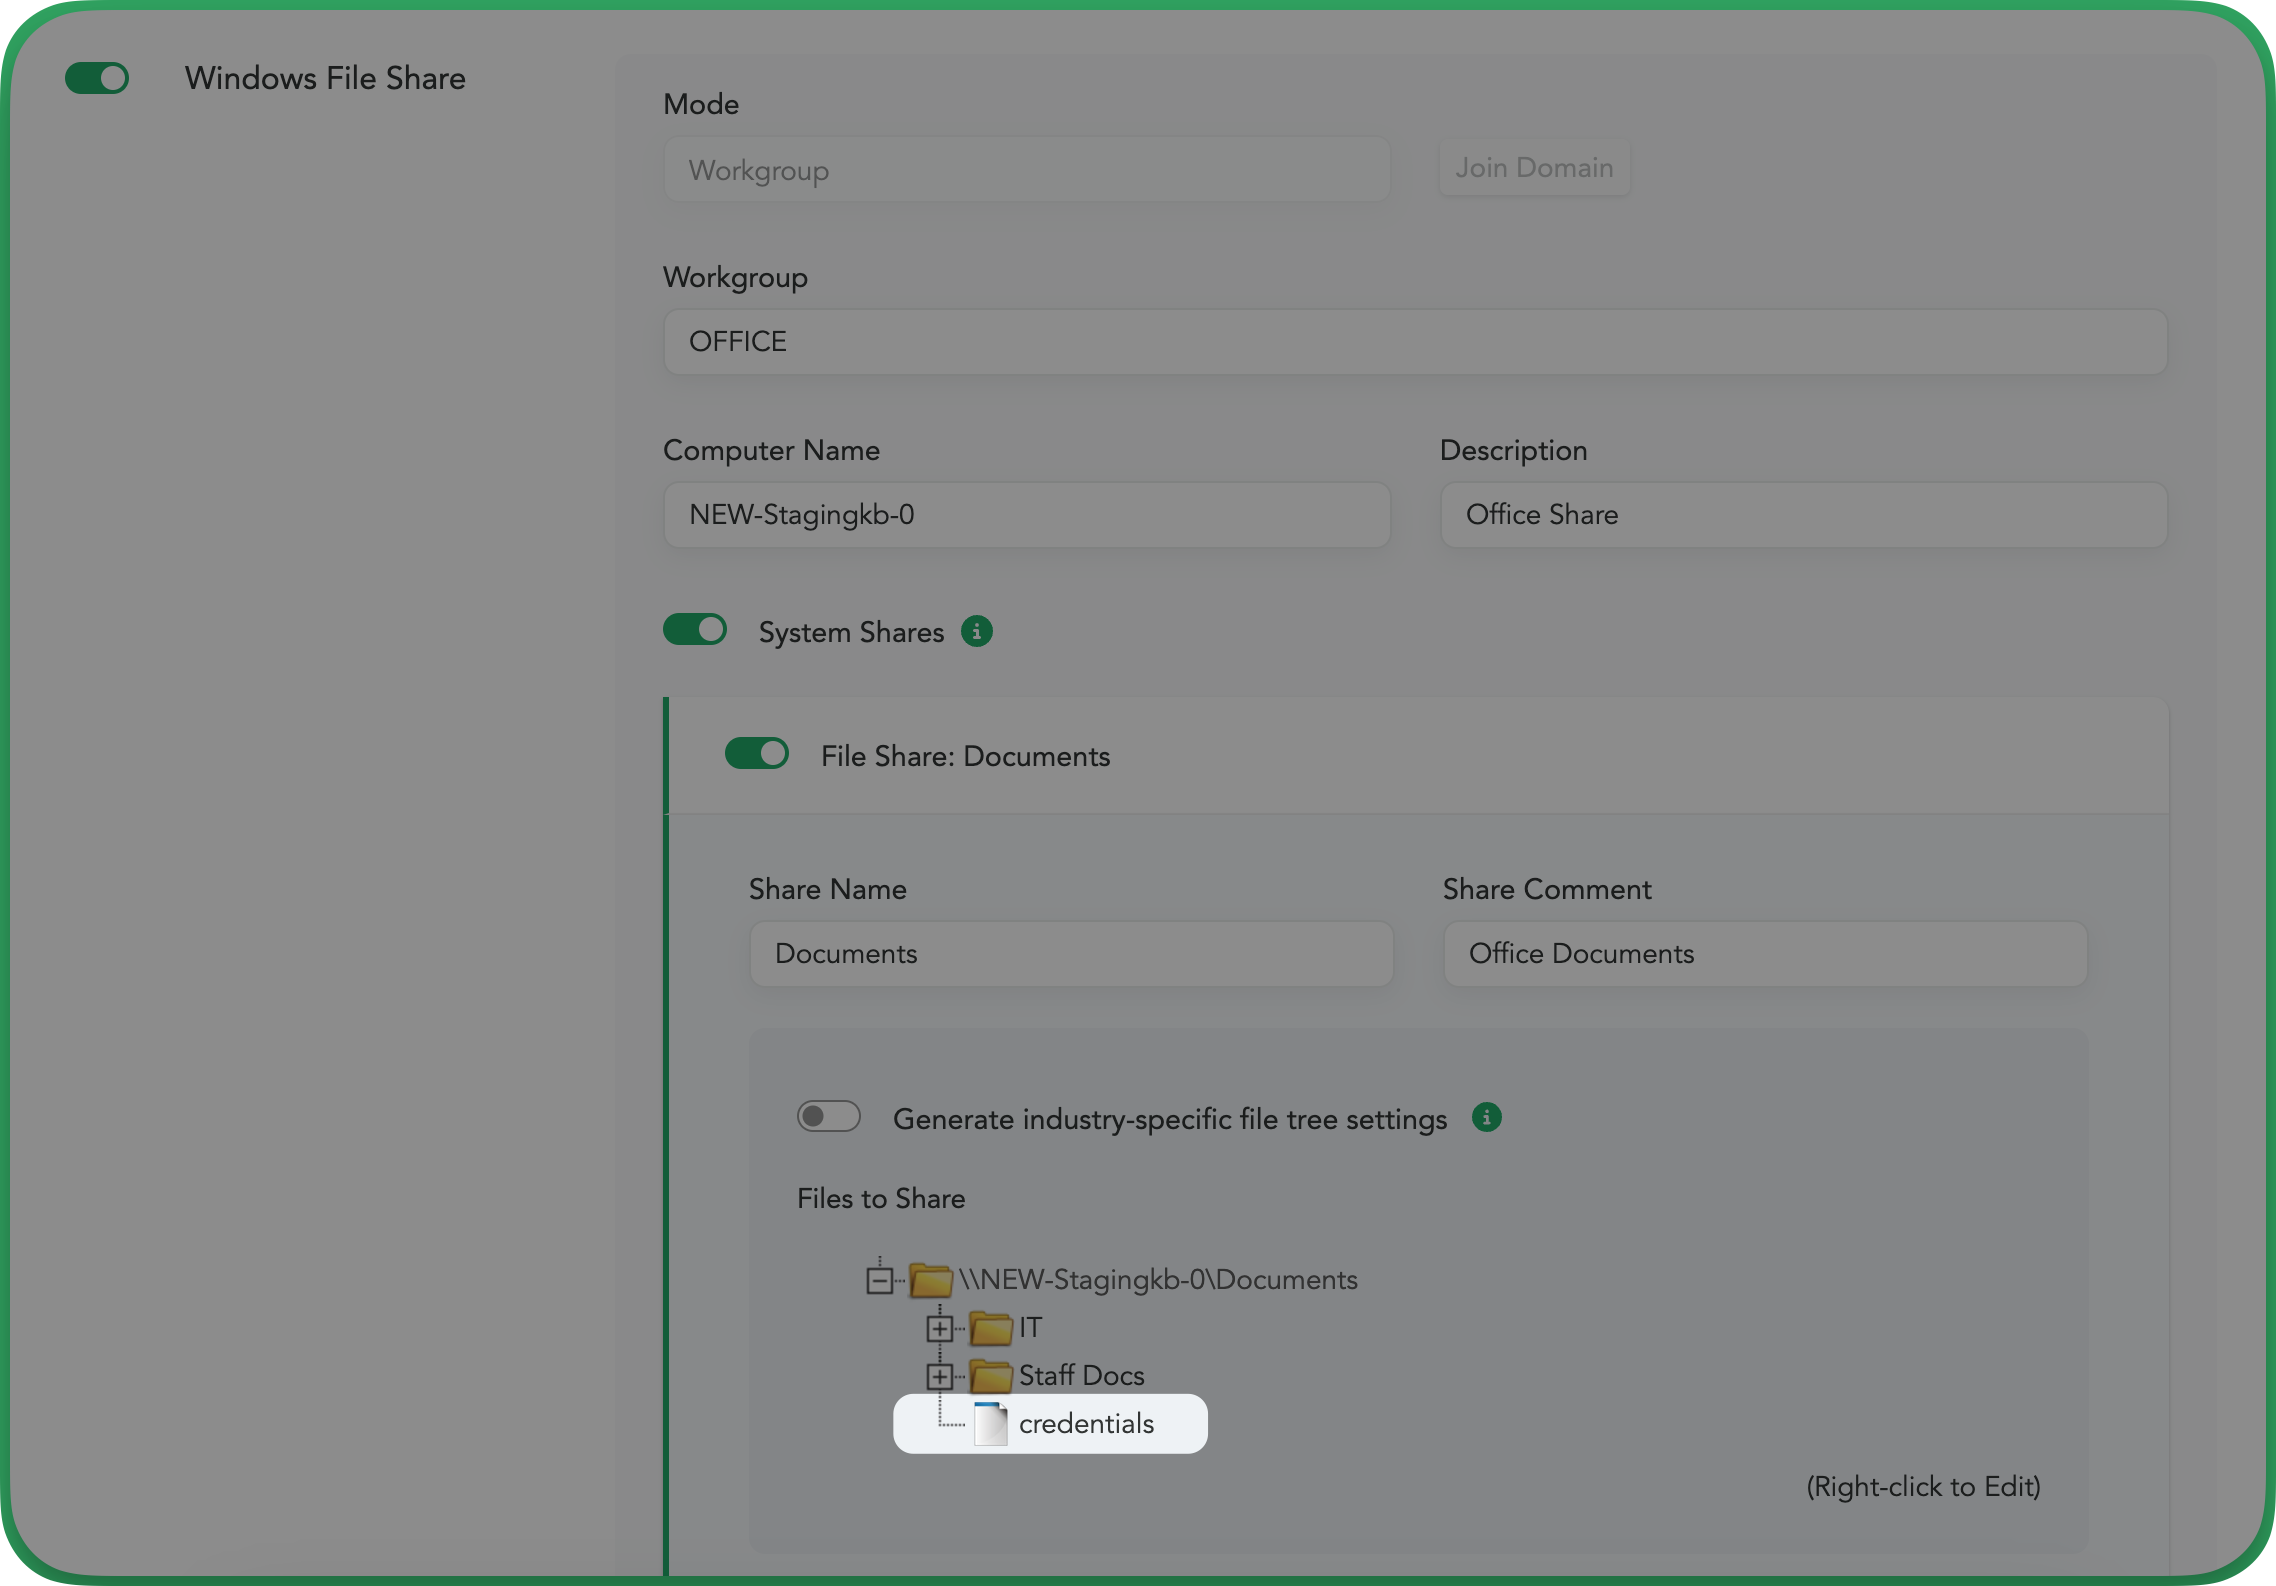Viewport: 2276px width, 1586px height.
Task: Toggle the Windows File Share master switch
Action: [x=97, y=76]
